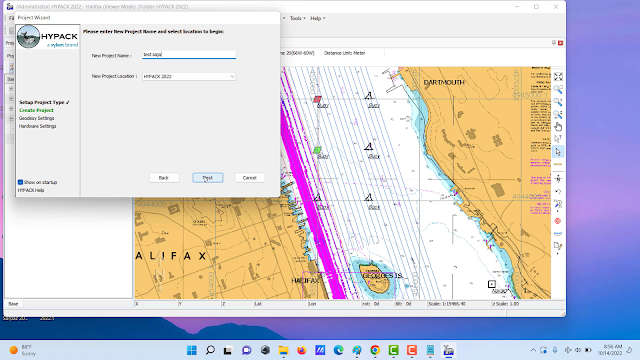Select the zoom window magnifier tool
The image size is (640, 360).
click(x=558, y=89)
